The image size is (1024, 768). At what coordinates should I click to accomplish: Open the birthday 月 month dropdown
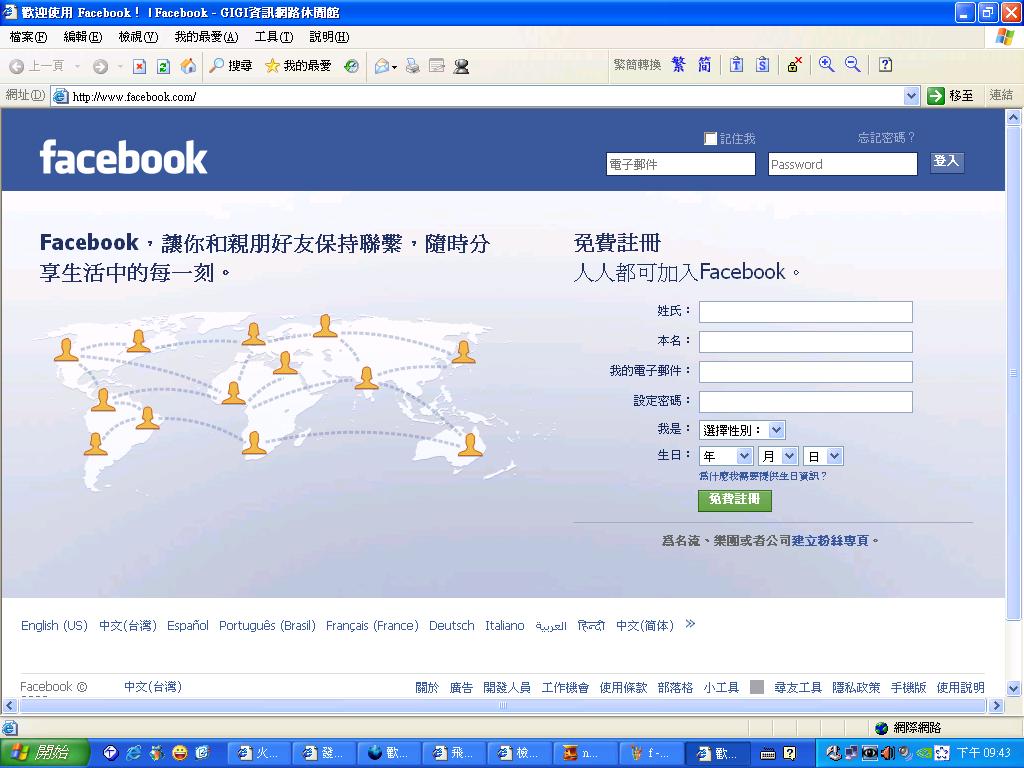(778, 456)
